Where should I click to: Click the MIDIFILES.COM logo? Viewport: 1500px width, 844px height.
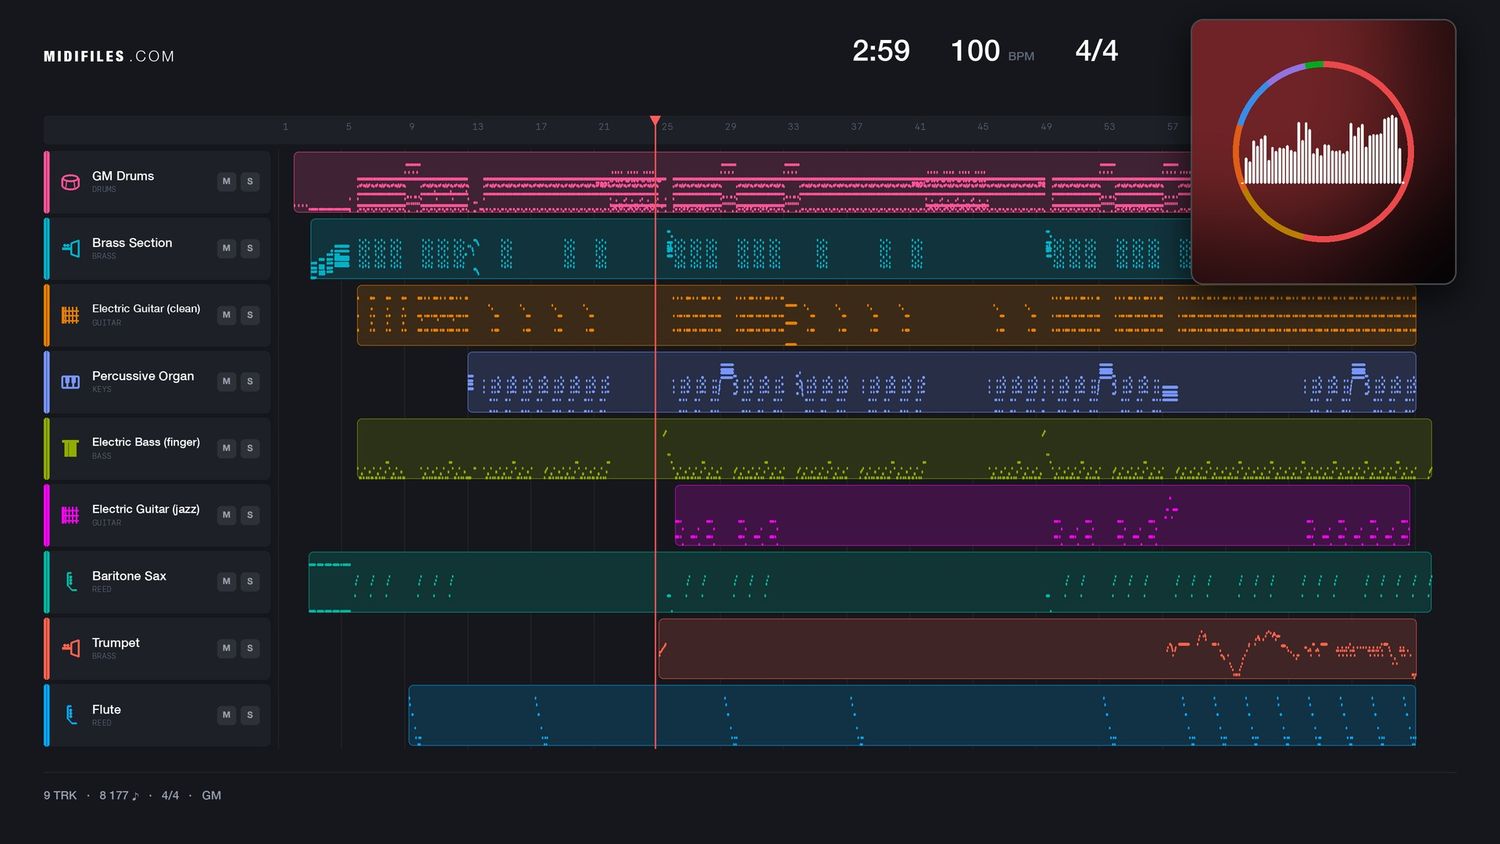(109, 57)
